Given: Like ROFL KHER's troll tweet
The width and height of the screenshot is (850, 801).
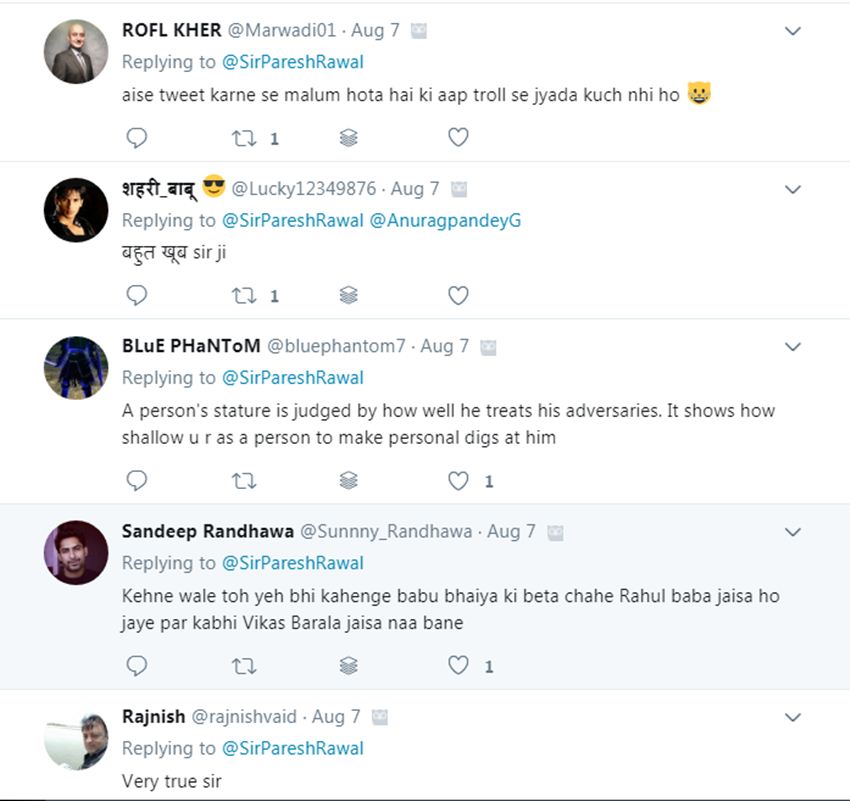Looking at the screenshot, I should click(458, 138).
